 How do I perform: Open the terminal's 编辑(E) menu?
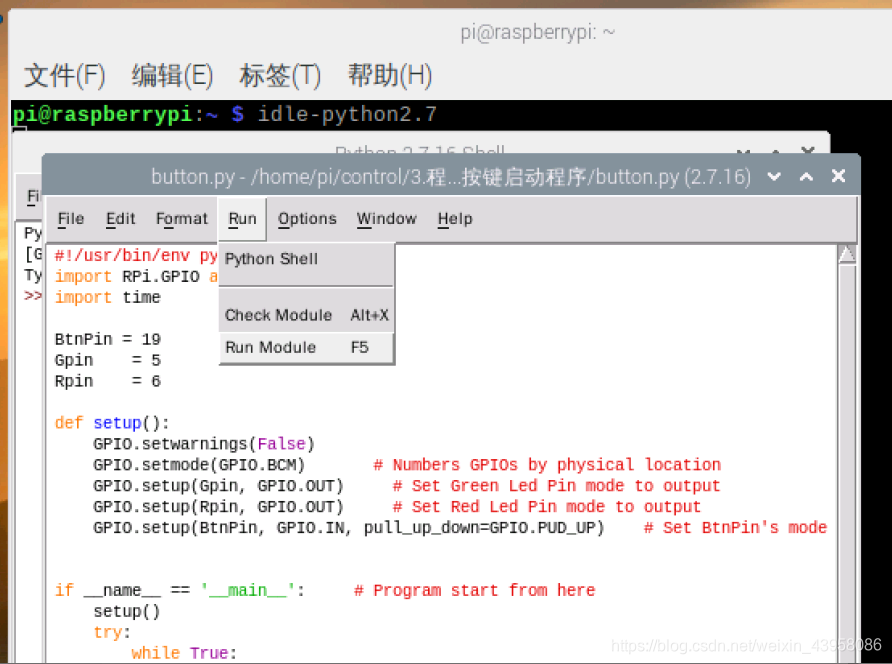(x=173, y=75)
